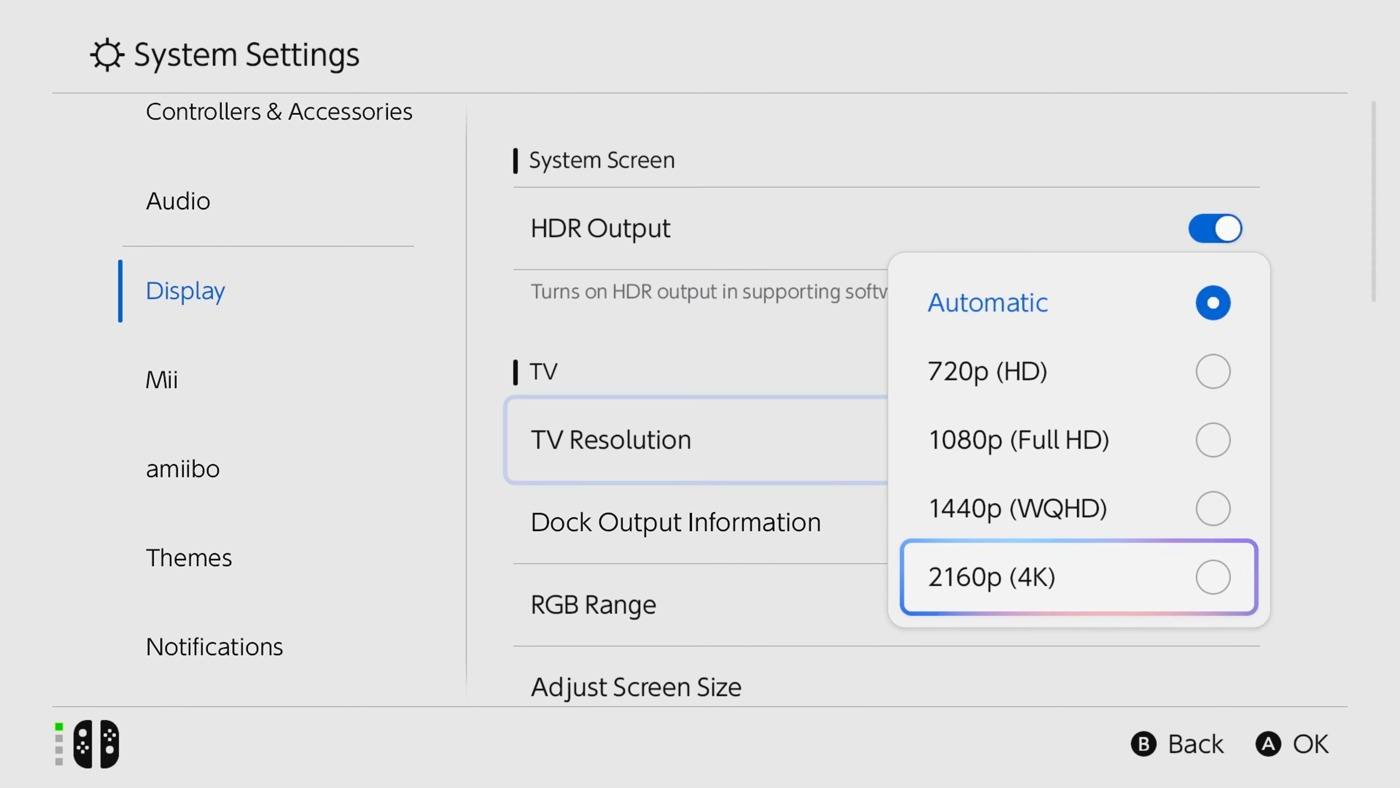1400x788 pixels.
Task: Open Adjust Screen Size
Action: point(636,687)
